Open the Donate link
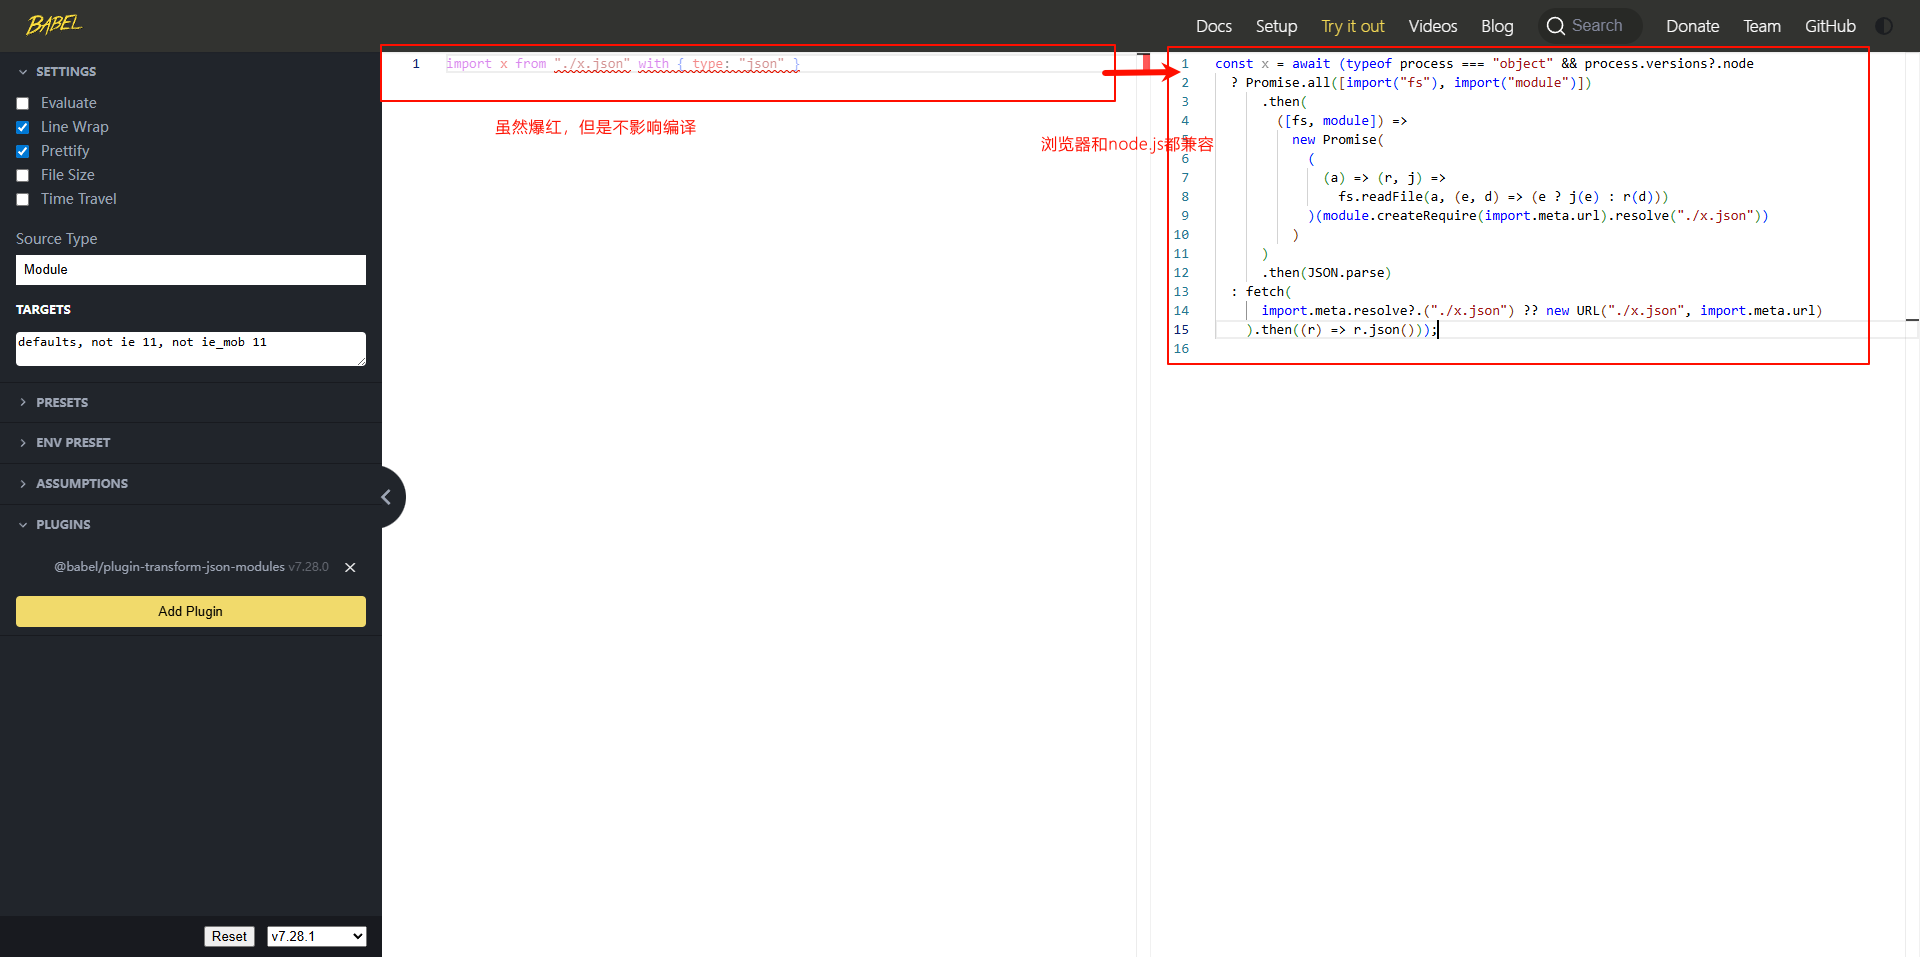 (1692, 26)
